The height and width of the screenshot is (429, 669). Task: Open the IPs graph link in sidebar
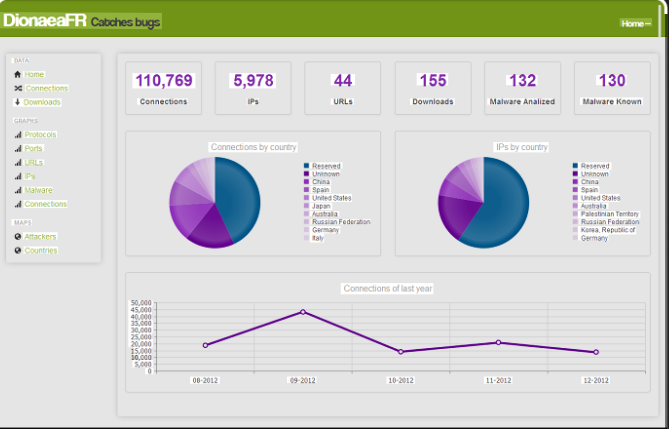[x=30, y=176]
